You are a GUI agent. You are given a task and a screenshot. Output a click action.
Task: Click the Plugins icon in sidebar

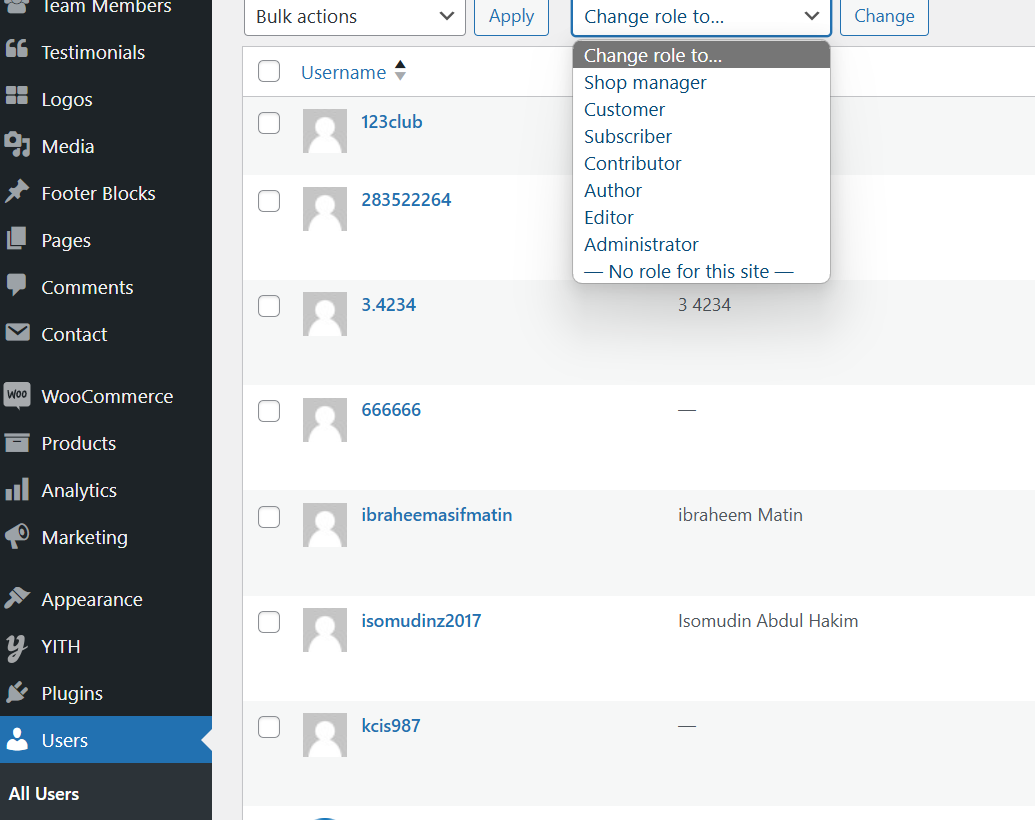pyautogui.click(x=18, y=693)
